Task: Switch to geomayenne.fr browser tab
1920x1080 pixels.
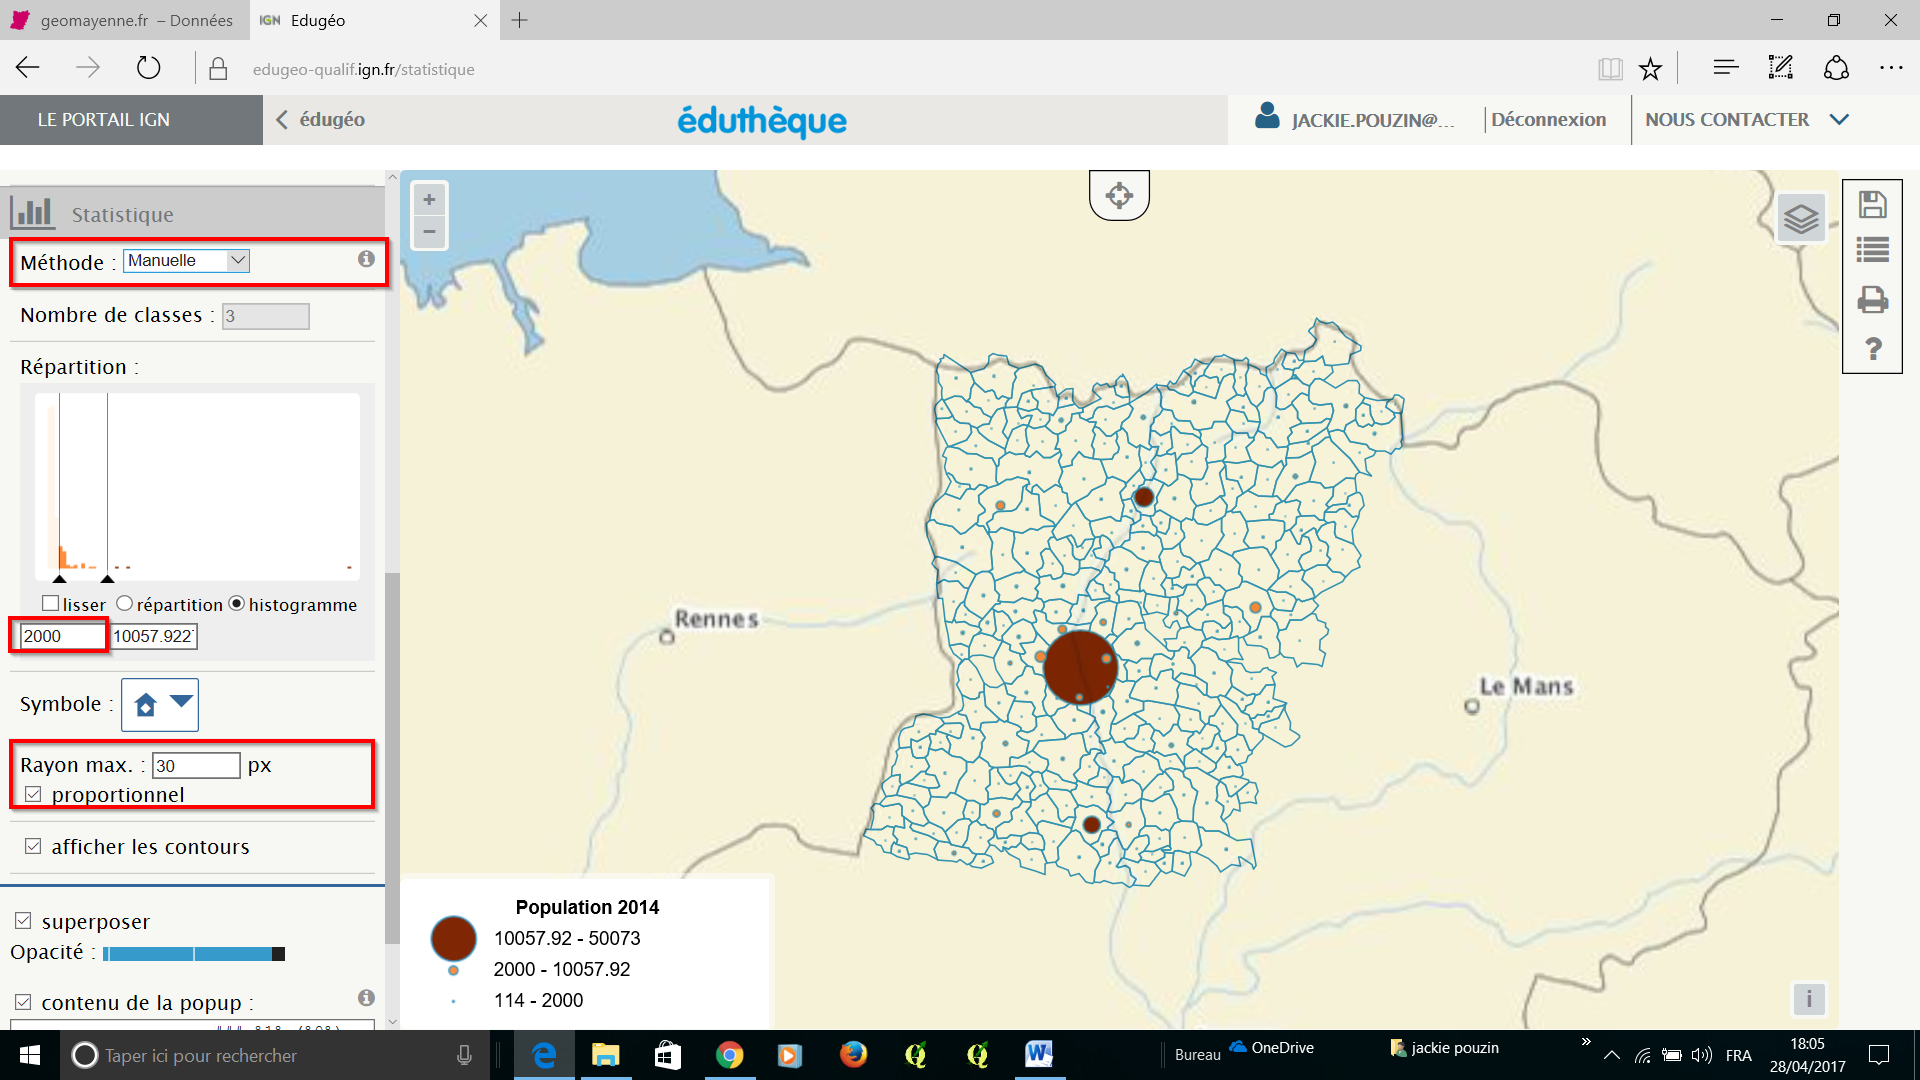Action: point(125,20)
